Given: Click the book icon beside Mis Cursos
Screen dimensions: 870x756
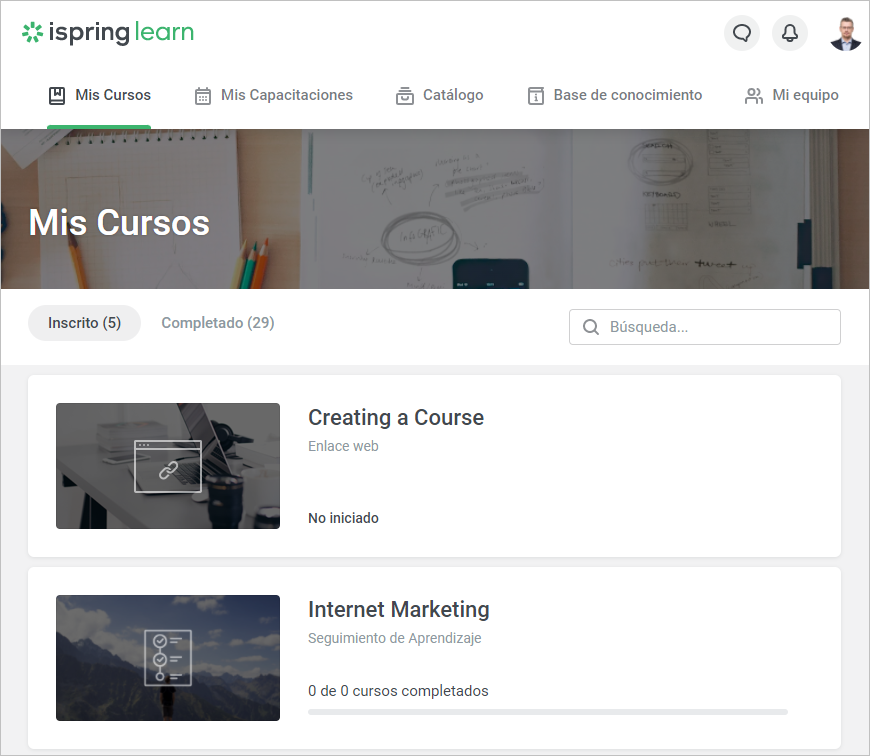Looking at the screenshot, I should tap(57, 96).
